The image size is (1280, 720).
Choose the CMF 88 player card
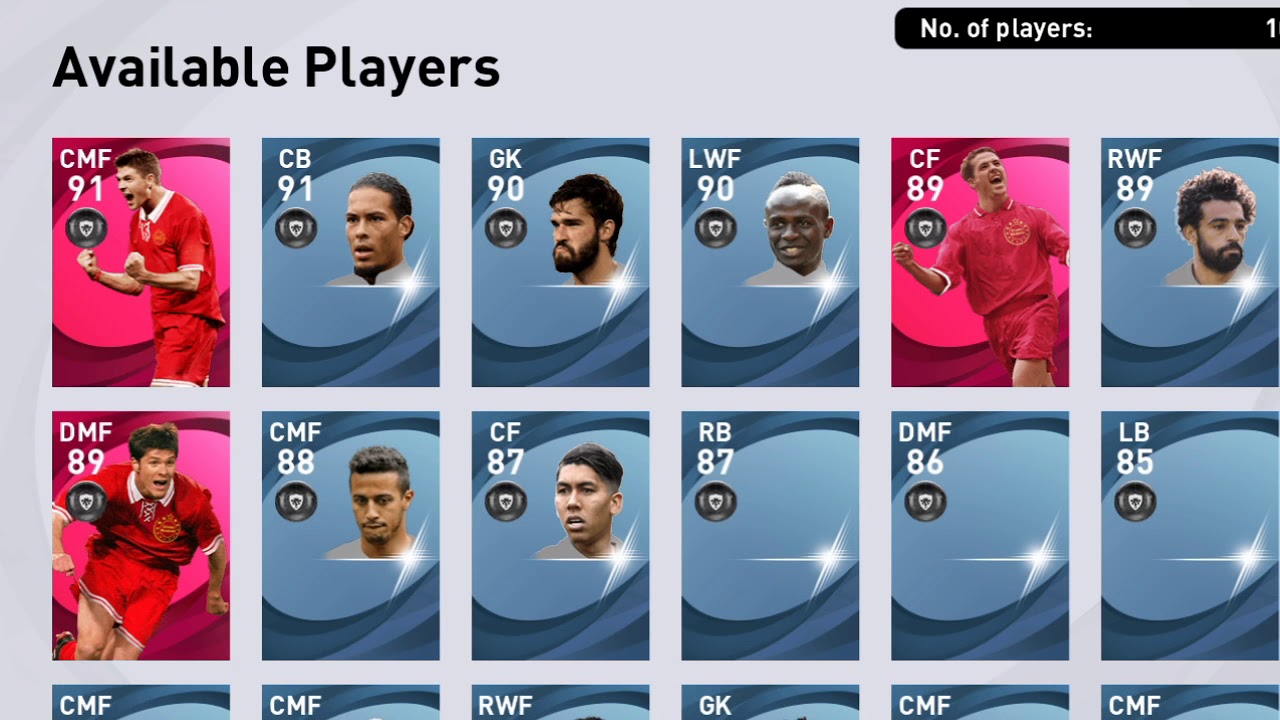click(351, 536)
